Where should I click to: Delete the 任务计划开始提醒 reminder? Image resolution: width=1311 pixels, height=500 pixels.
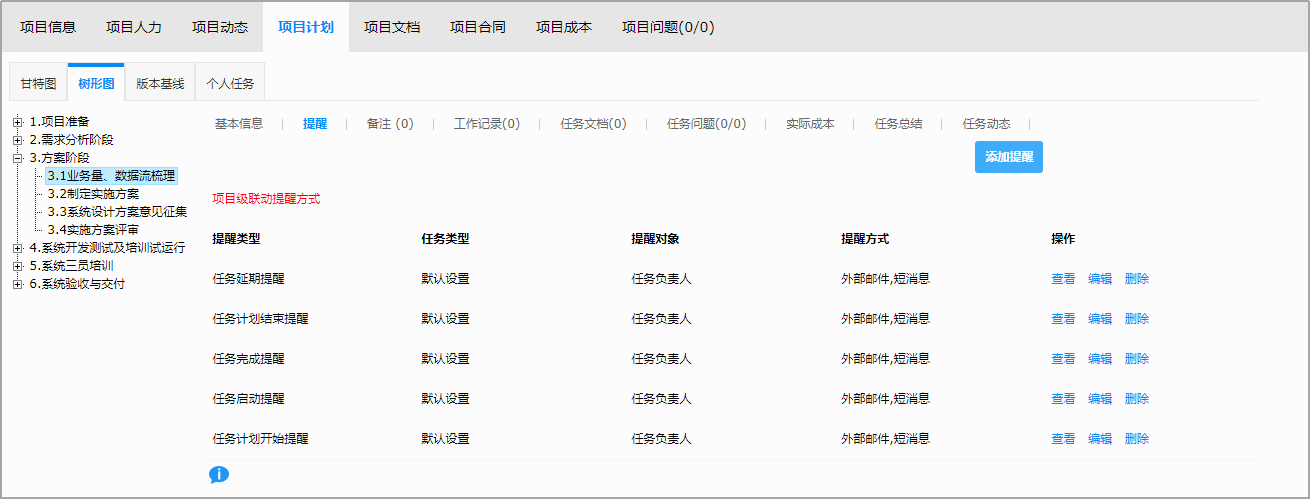[1137, 439]
